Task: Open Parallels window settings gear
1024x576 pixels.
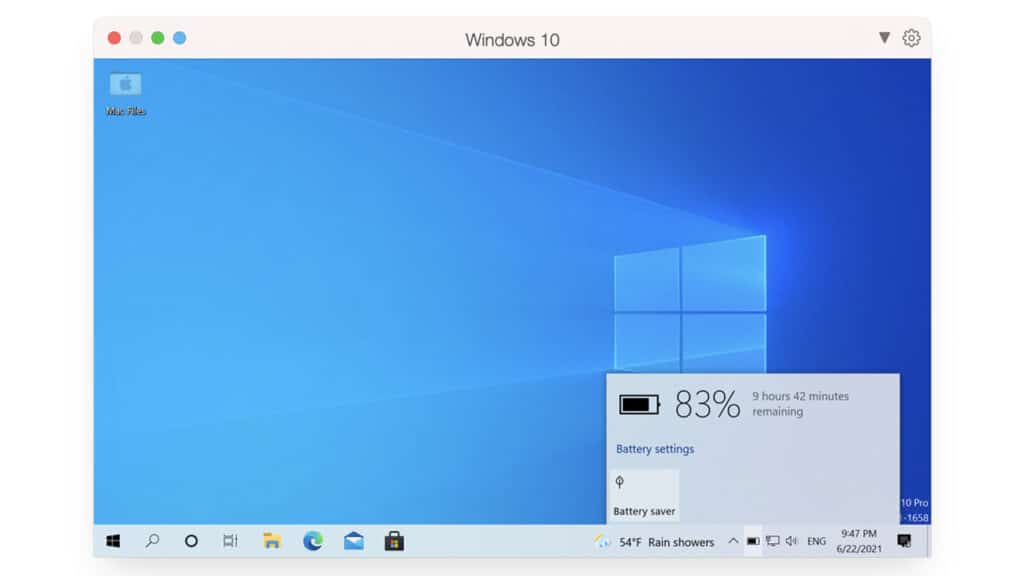Action: tap(912, 38)
